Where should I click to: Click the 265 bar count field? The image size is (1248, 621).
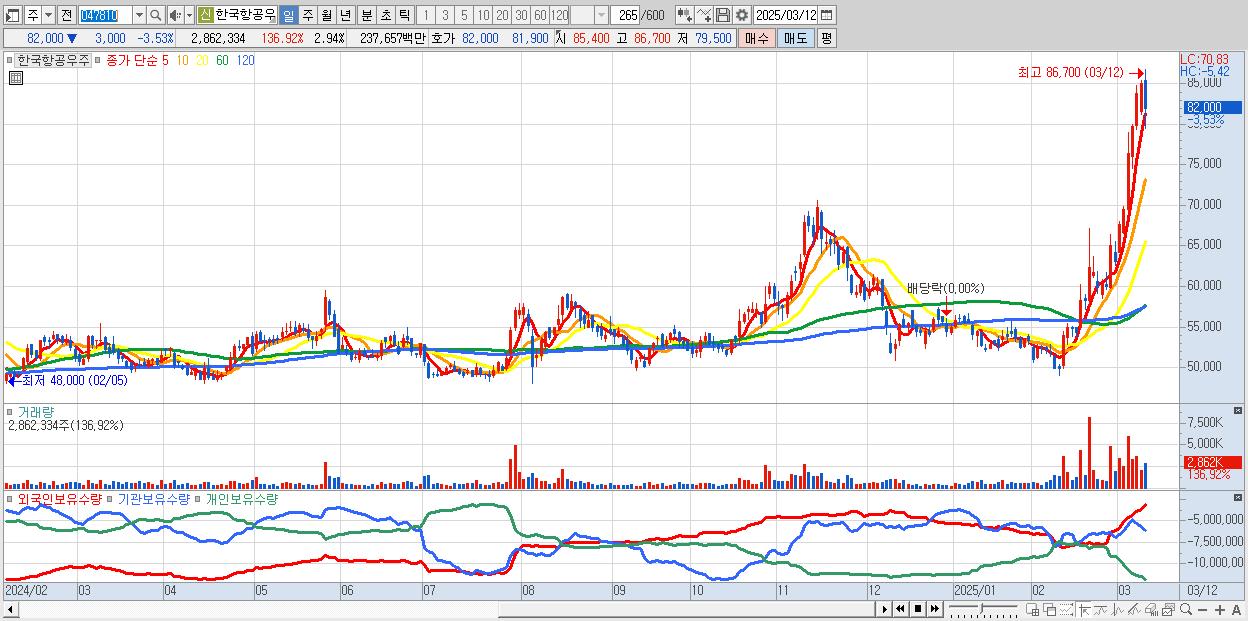pyautogui.click(x=626, y=15)
